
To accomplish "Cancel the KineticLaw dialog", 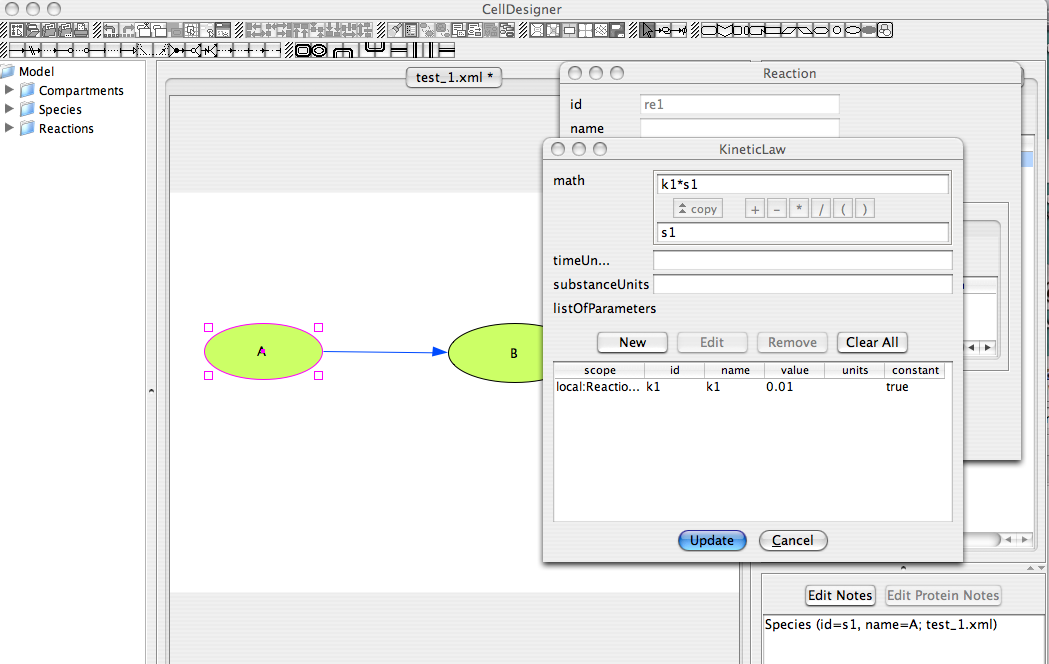I will pyautogui.click(x=793, y=540).
